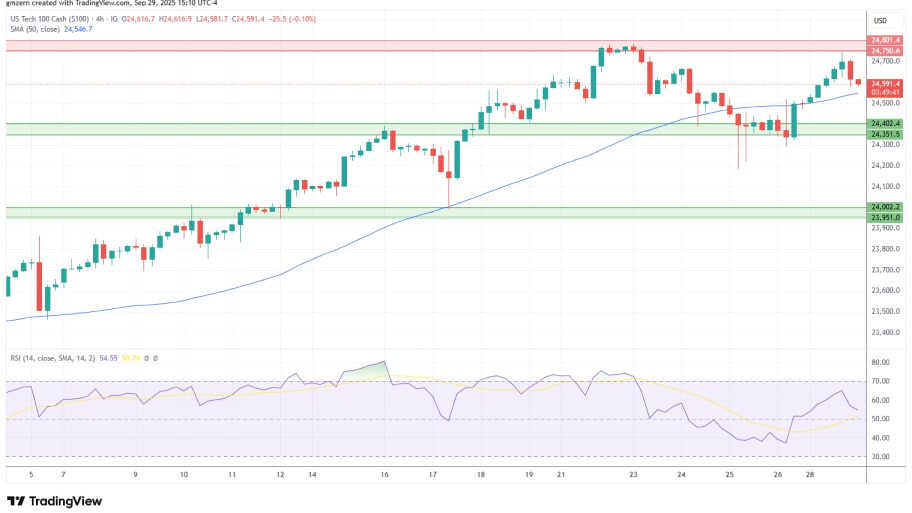Screen dimensions: 912x513
Task: Click the 24,801.4 resistance price label
Action: tap(885, 41)
